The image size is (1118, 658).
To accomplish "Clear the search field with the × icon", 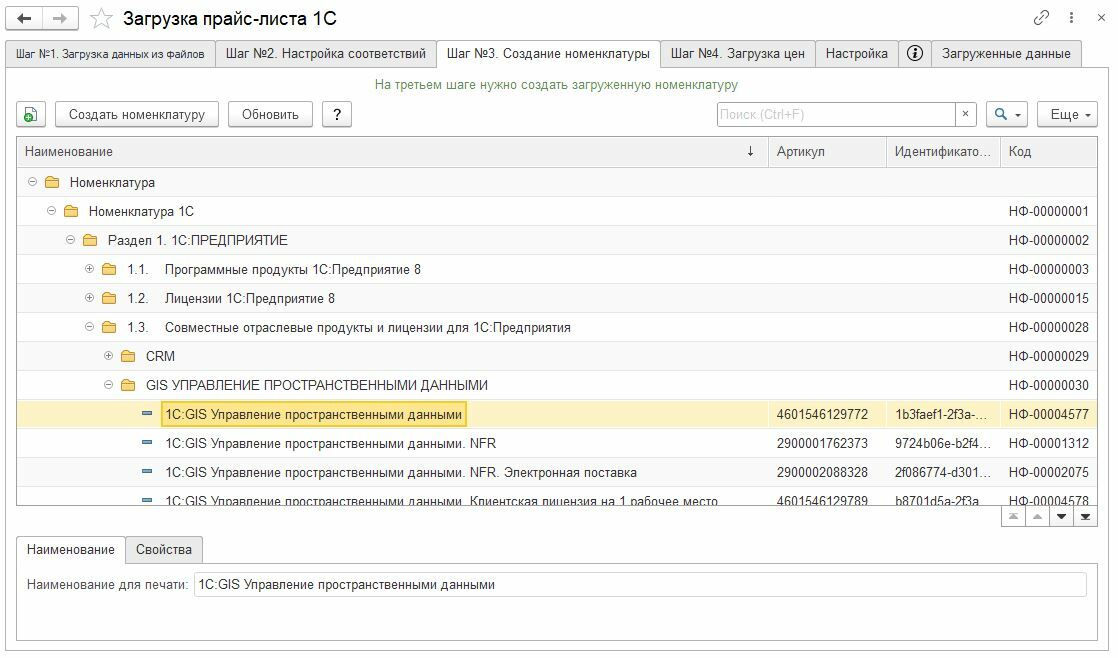I will point(964,114).
